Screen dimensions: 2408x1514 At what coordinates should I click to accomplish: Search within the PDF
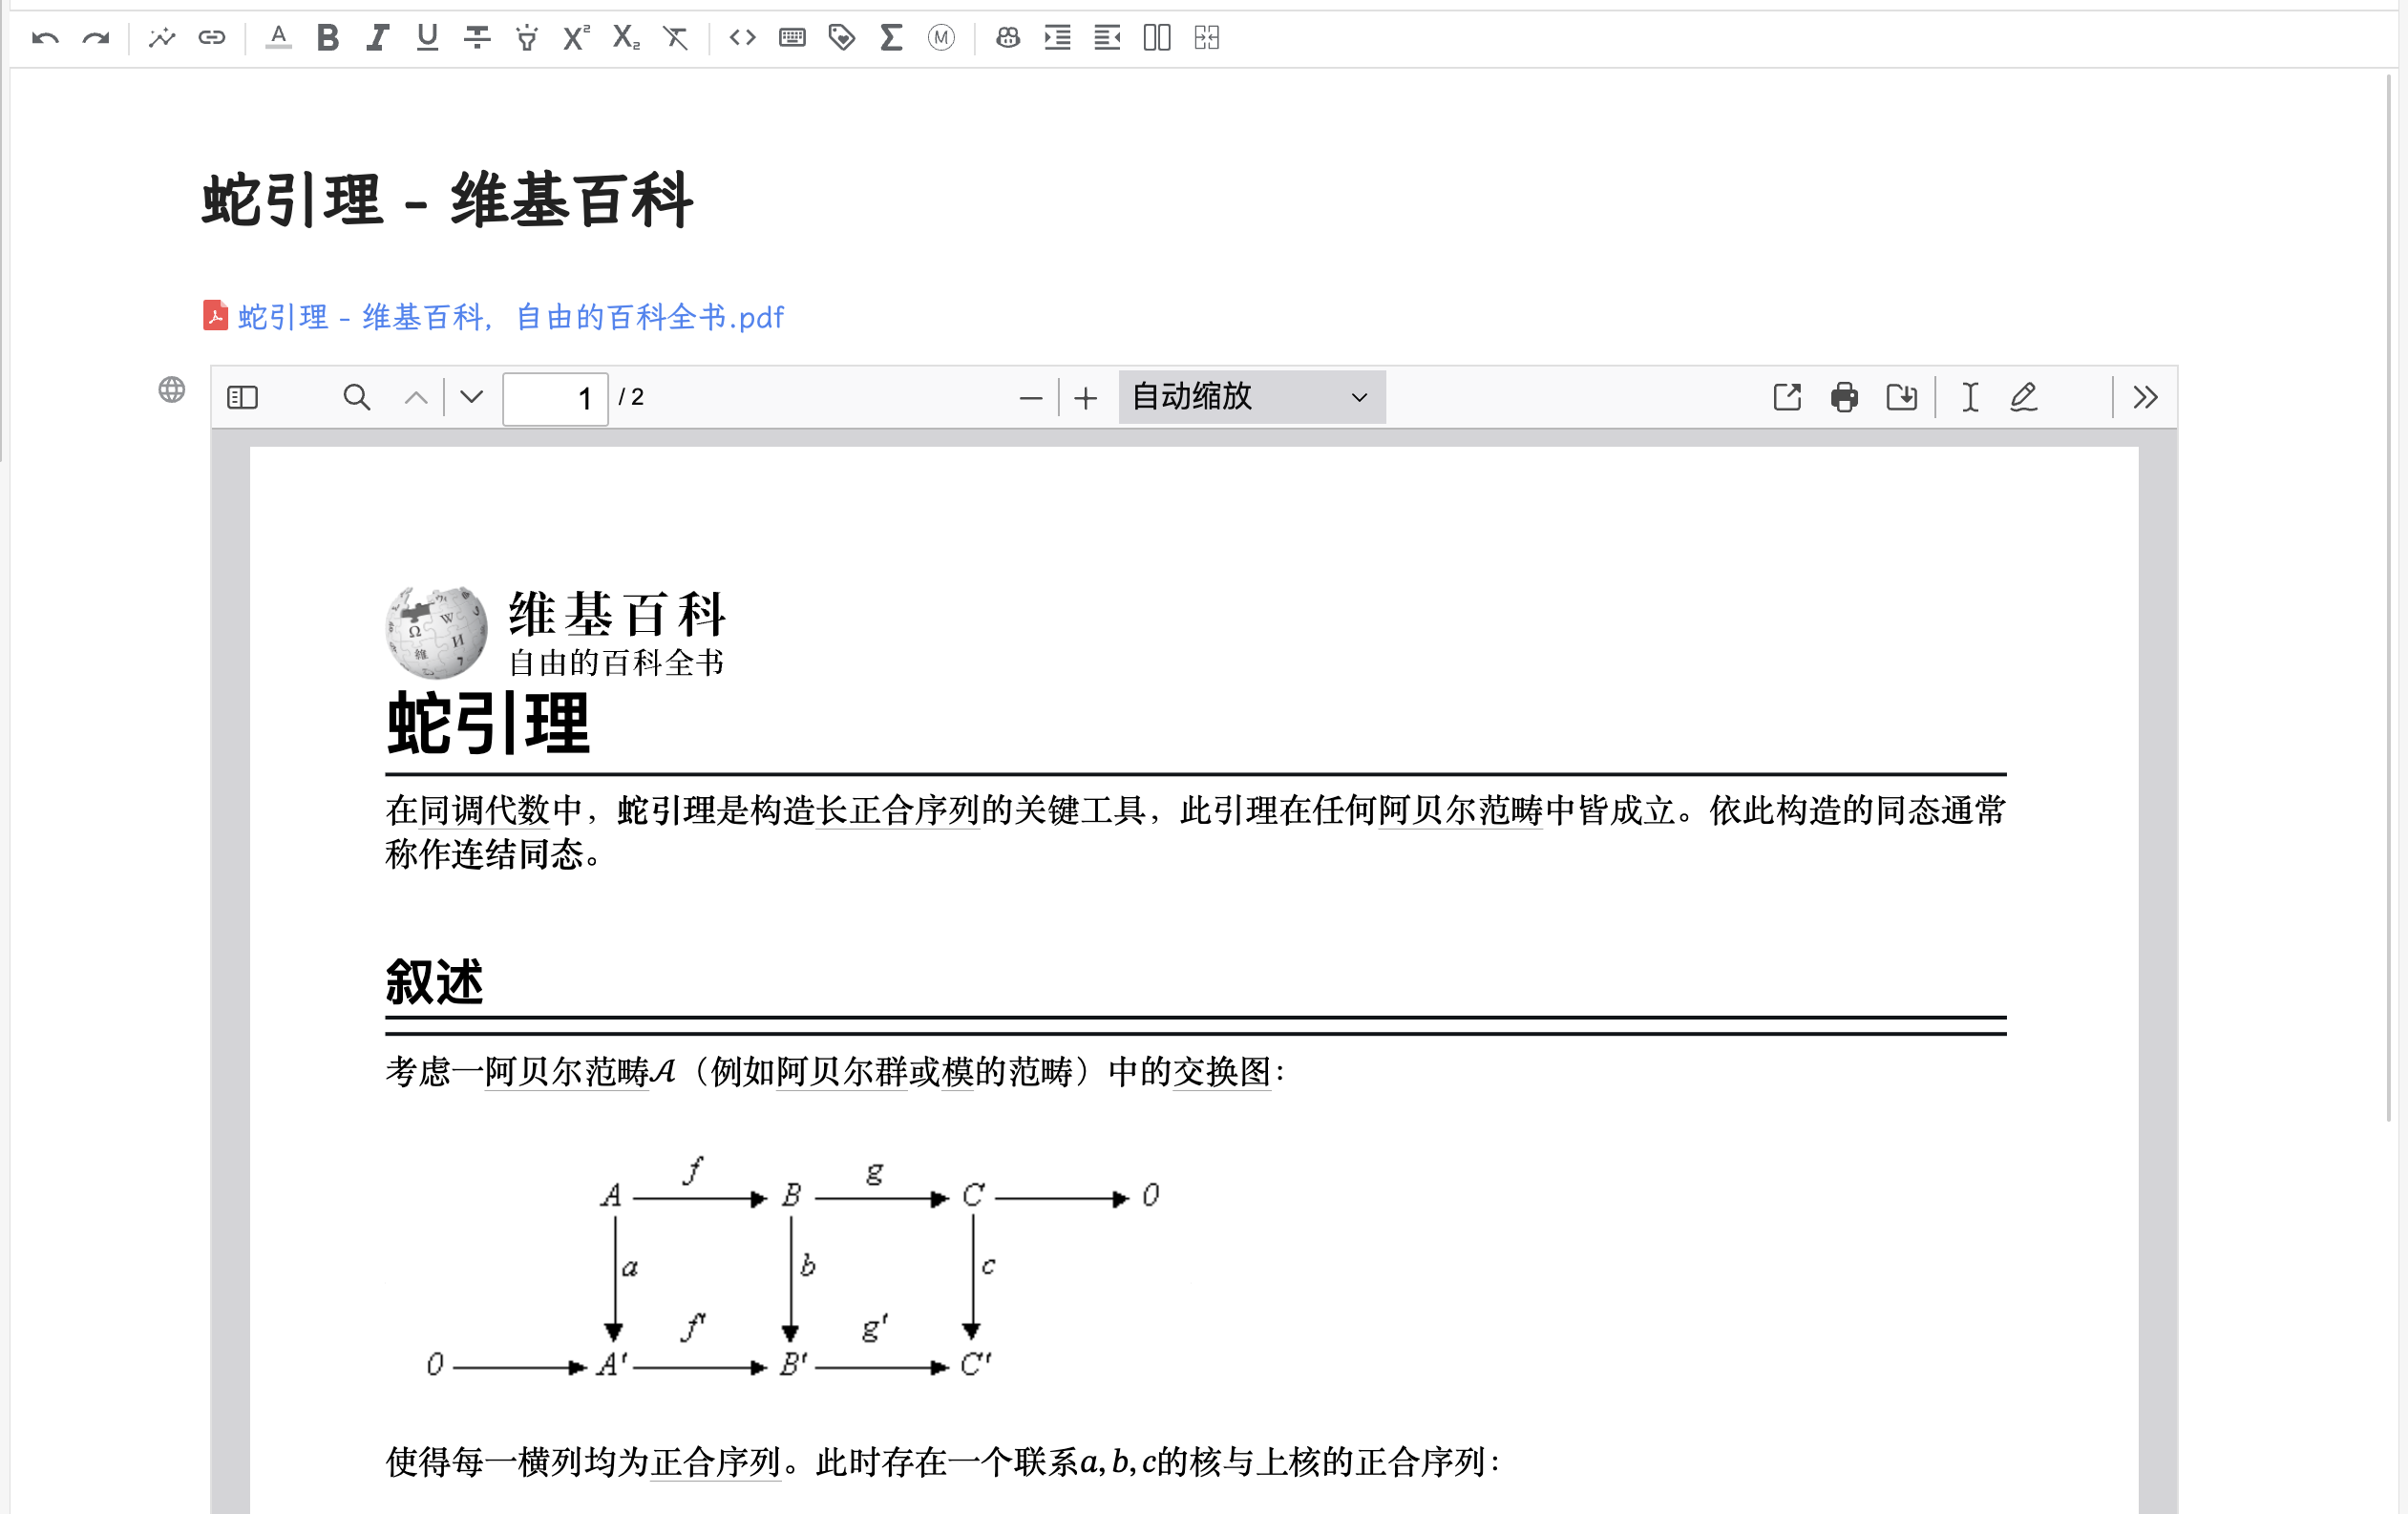coord(357,397)
